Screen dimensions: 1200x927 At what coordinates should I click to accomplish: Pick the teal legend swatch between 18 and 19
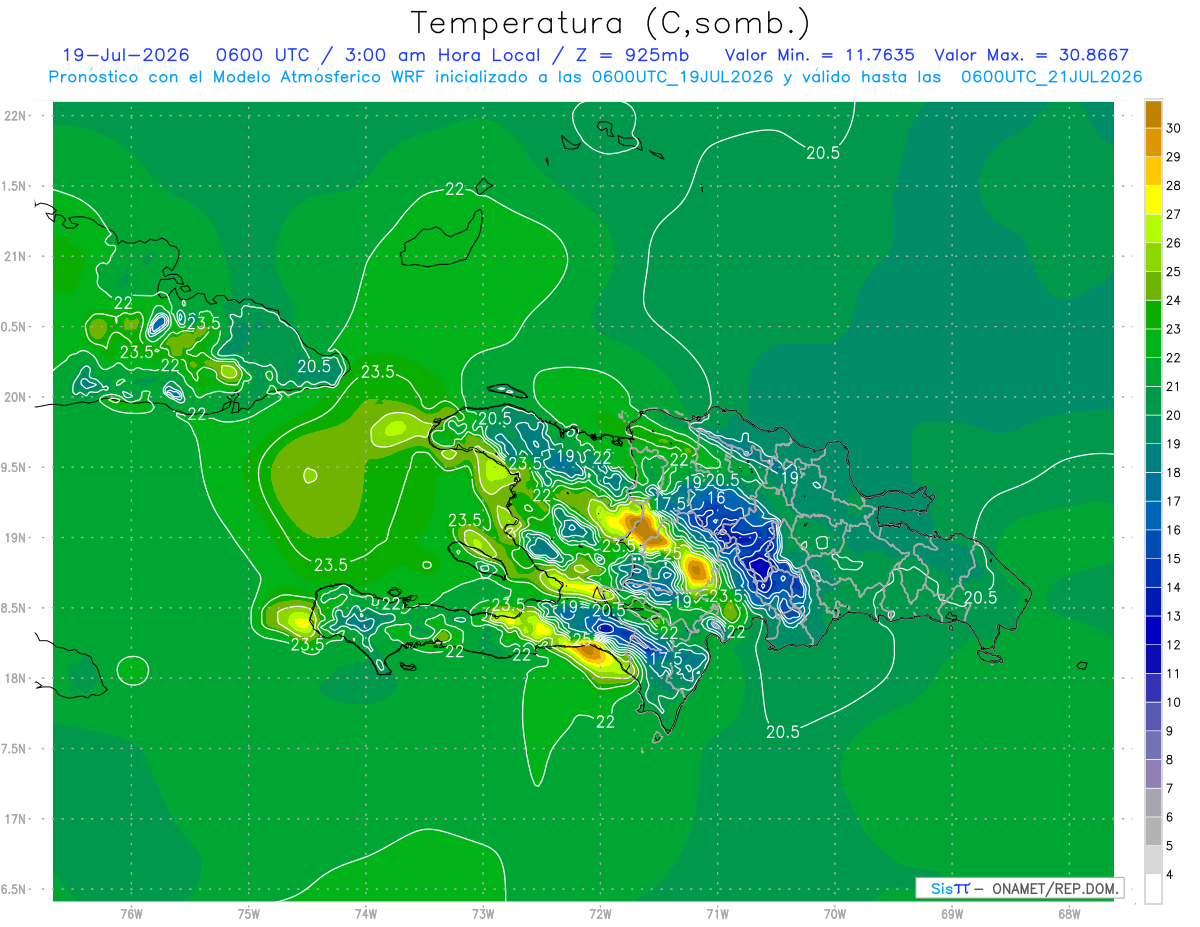(1153, 459)
